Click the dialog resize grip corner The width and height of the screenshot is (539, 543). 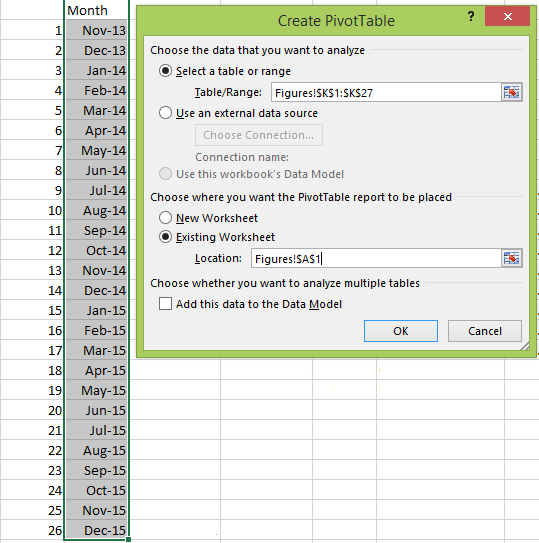[x=525, y=346]
